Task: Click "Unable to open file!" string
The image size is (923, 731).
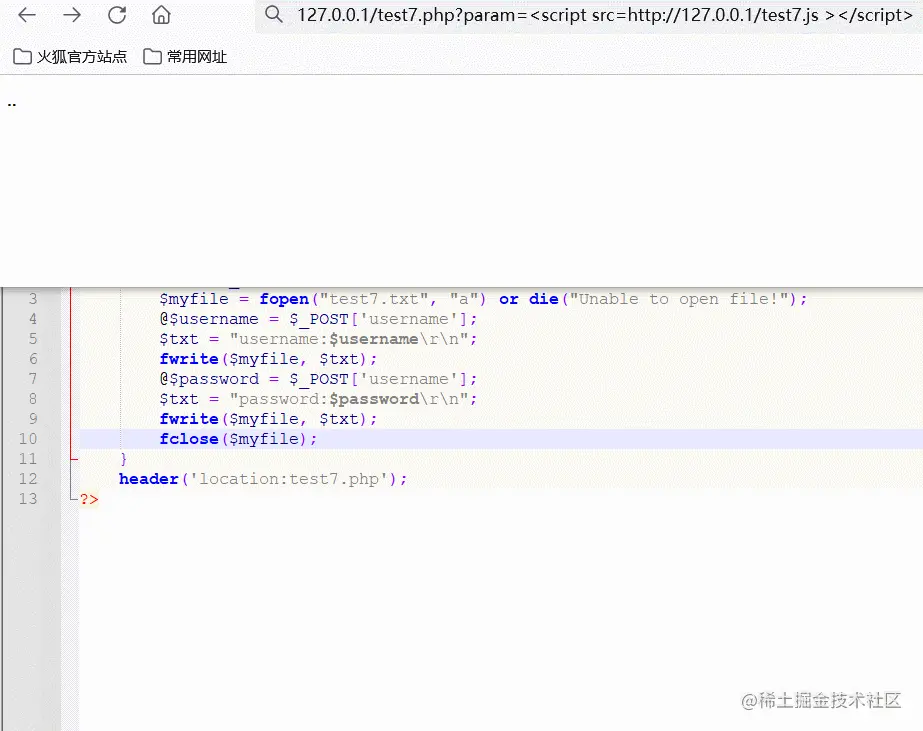Action: pos(679,299)
